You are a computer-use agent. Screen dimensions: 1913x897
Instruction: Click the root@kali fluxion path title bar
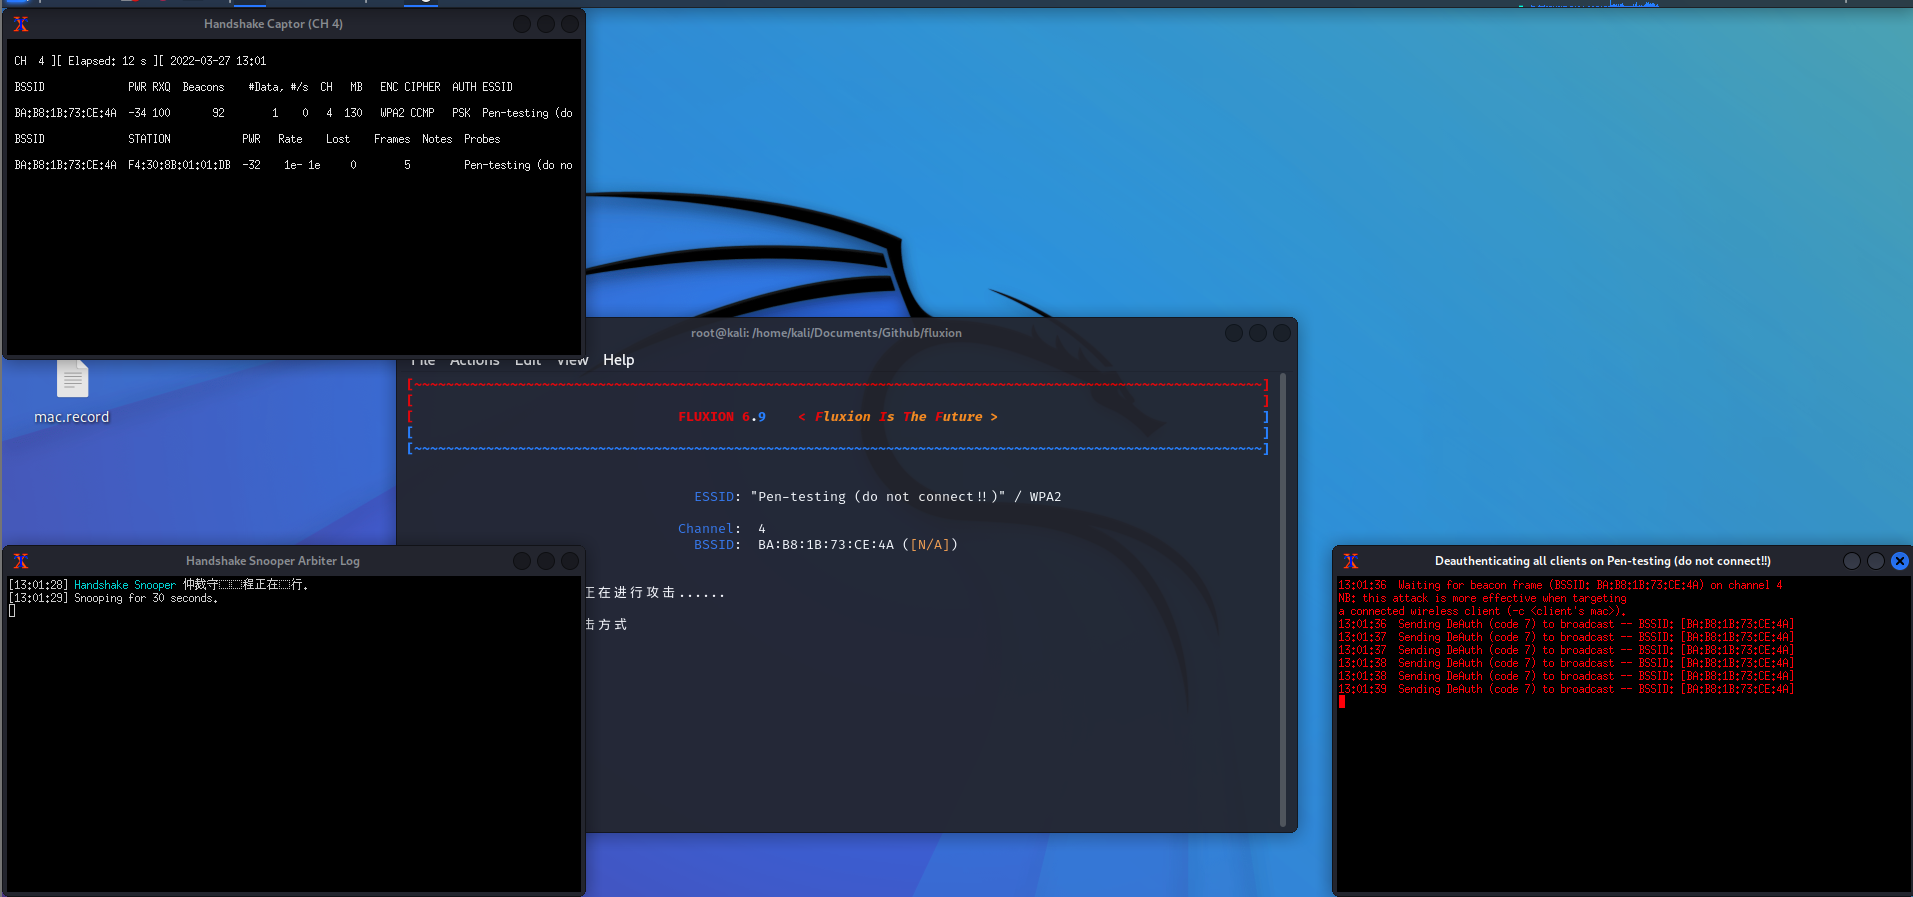pyautogui.click(x=826, y=333)
